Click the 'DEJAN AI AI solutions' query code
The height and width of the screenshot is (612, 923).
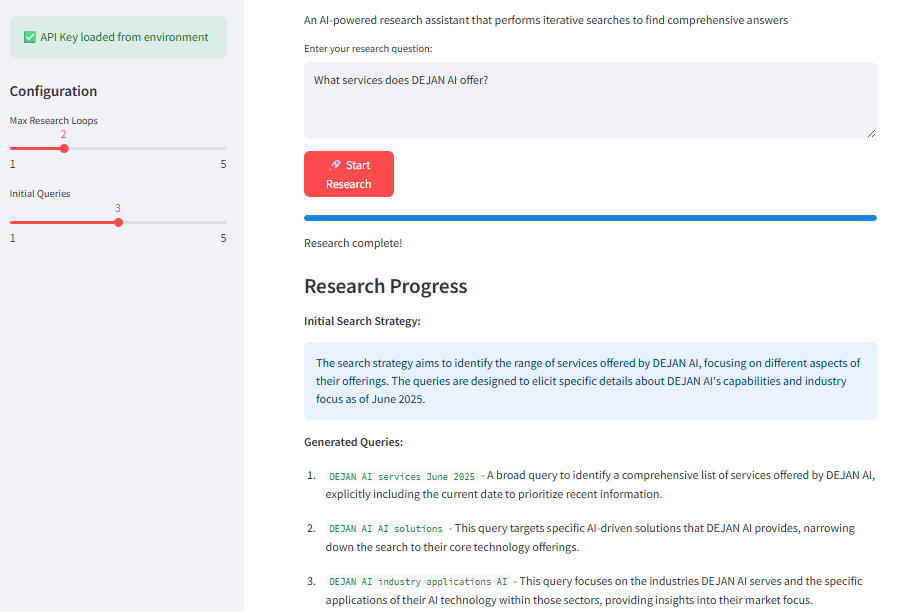pyautogui.click(x=386, y=528)
